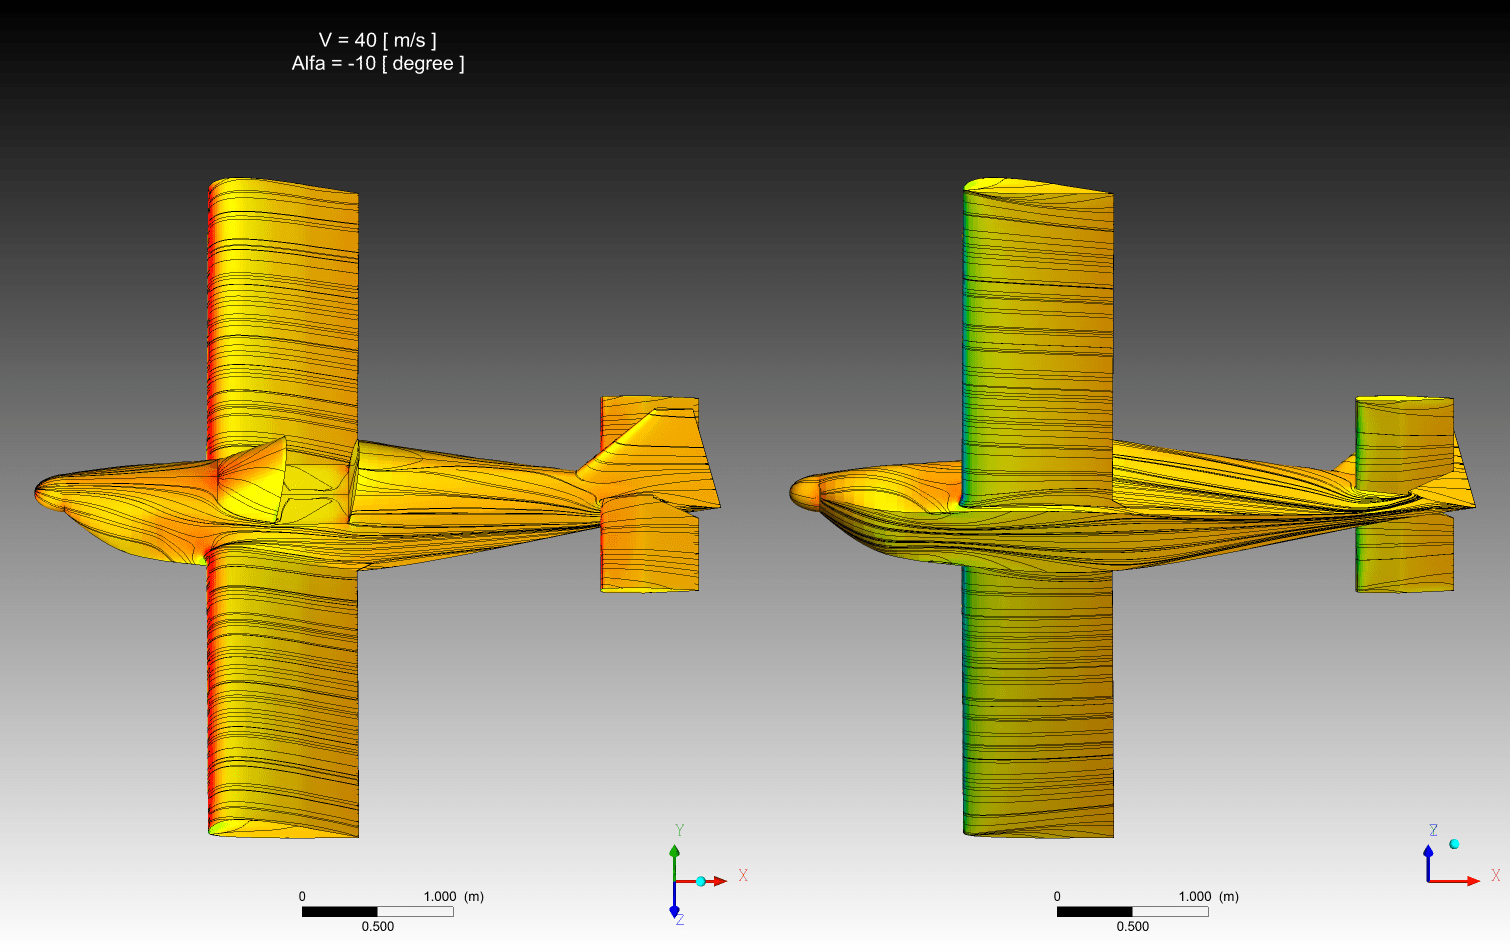Click the red X axis arrow on right triad
Screen dimensions: 1510x952
click(x=1470, y=881)
